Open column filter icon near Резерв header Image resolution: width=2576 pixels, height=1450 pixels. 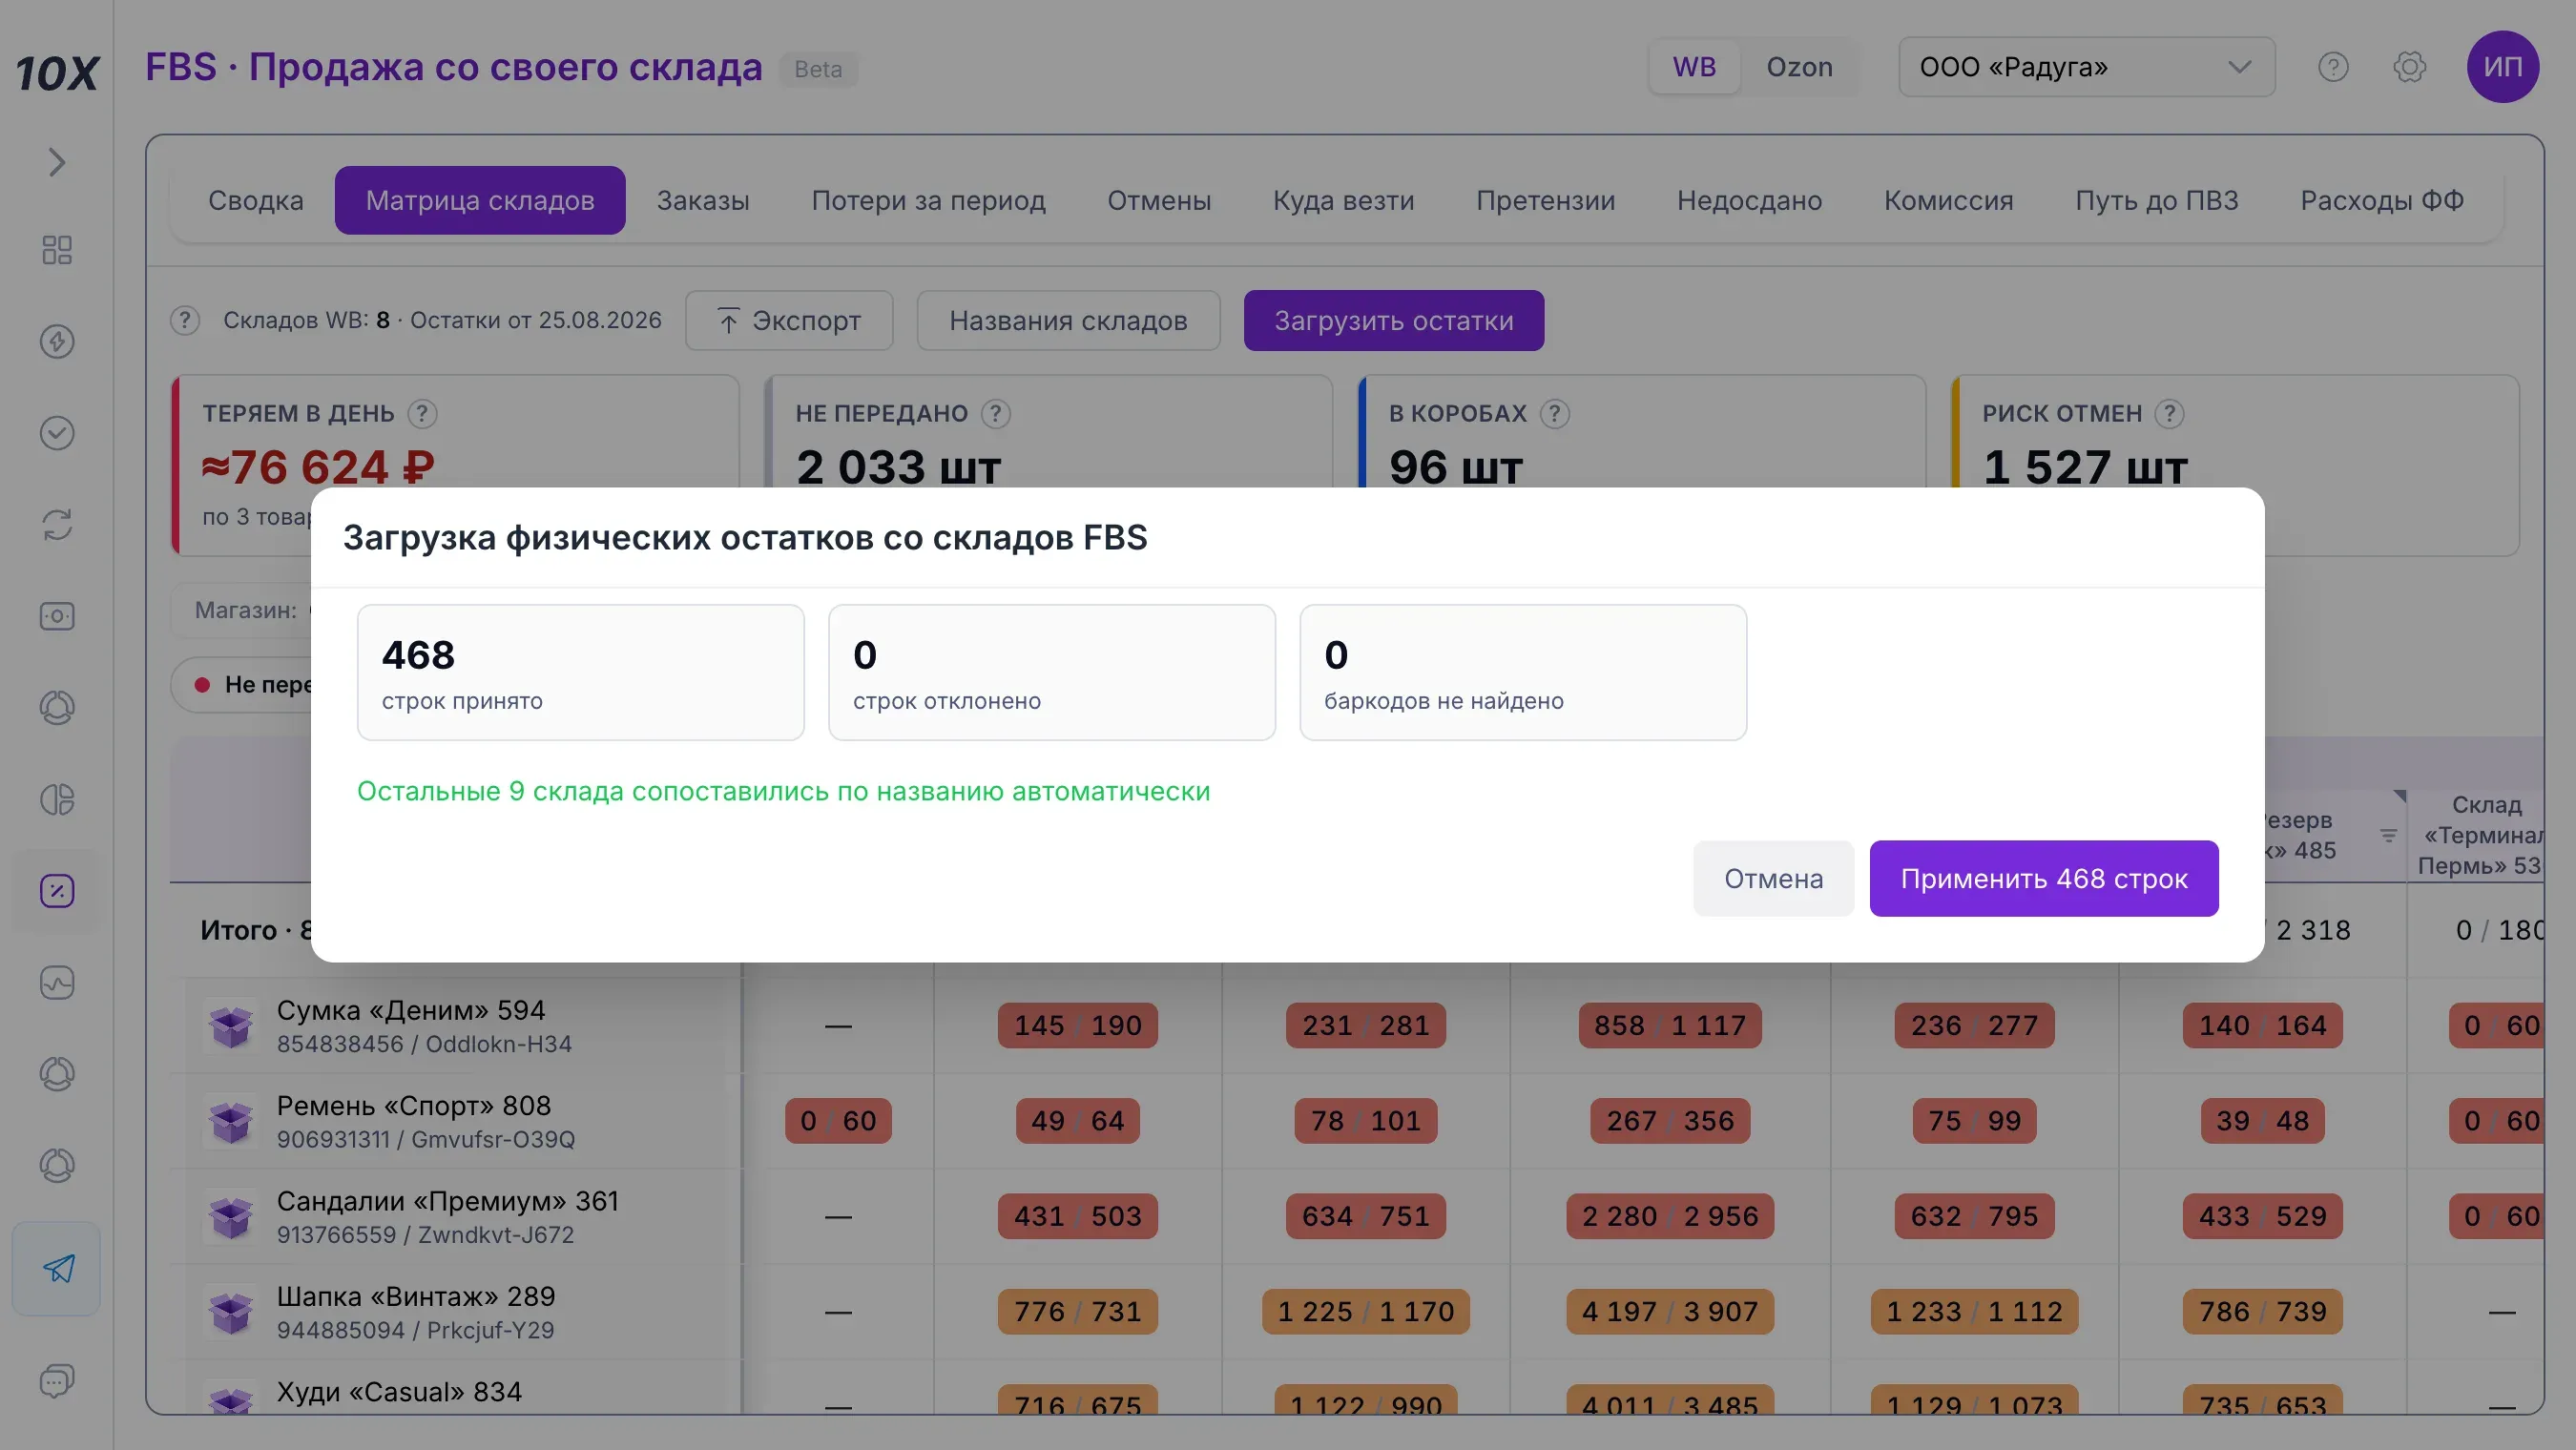pyautogui.click(x=2389, y=835)
